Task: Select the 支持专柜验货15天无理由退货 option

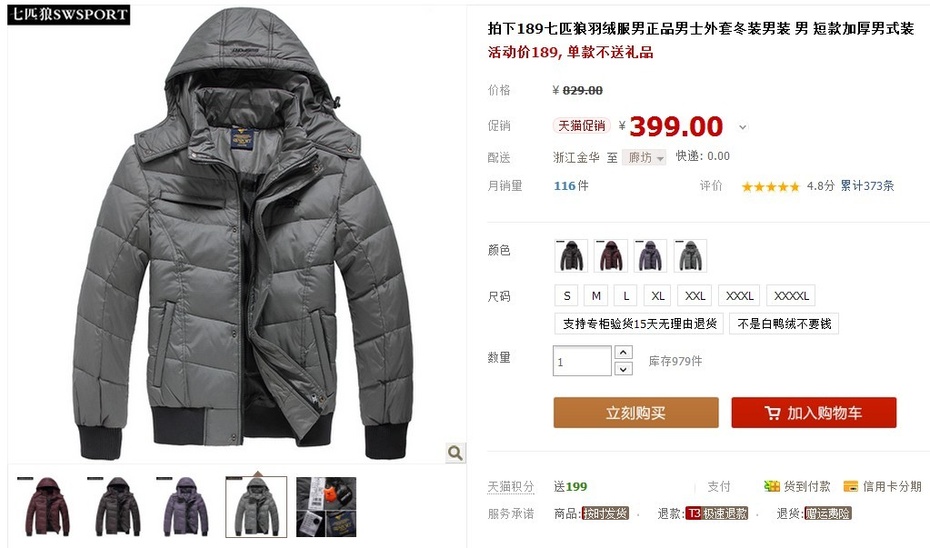Action: pyautogui.click(x=639, y=324)
